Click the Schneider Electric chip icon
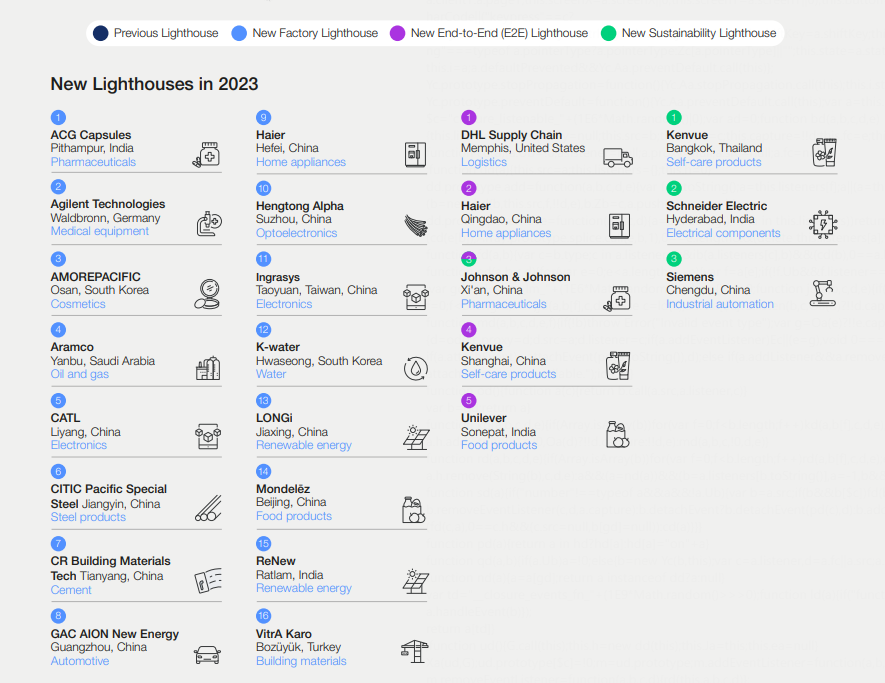 823,225
